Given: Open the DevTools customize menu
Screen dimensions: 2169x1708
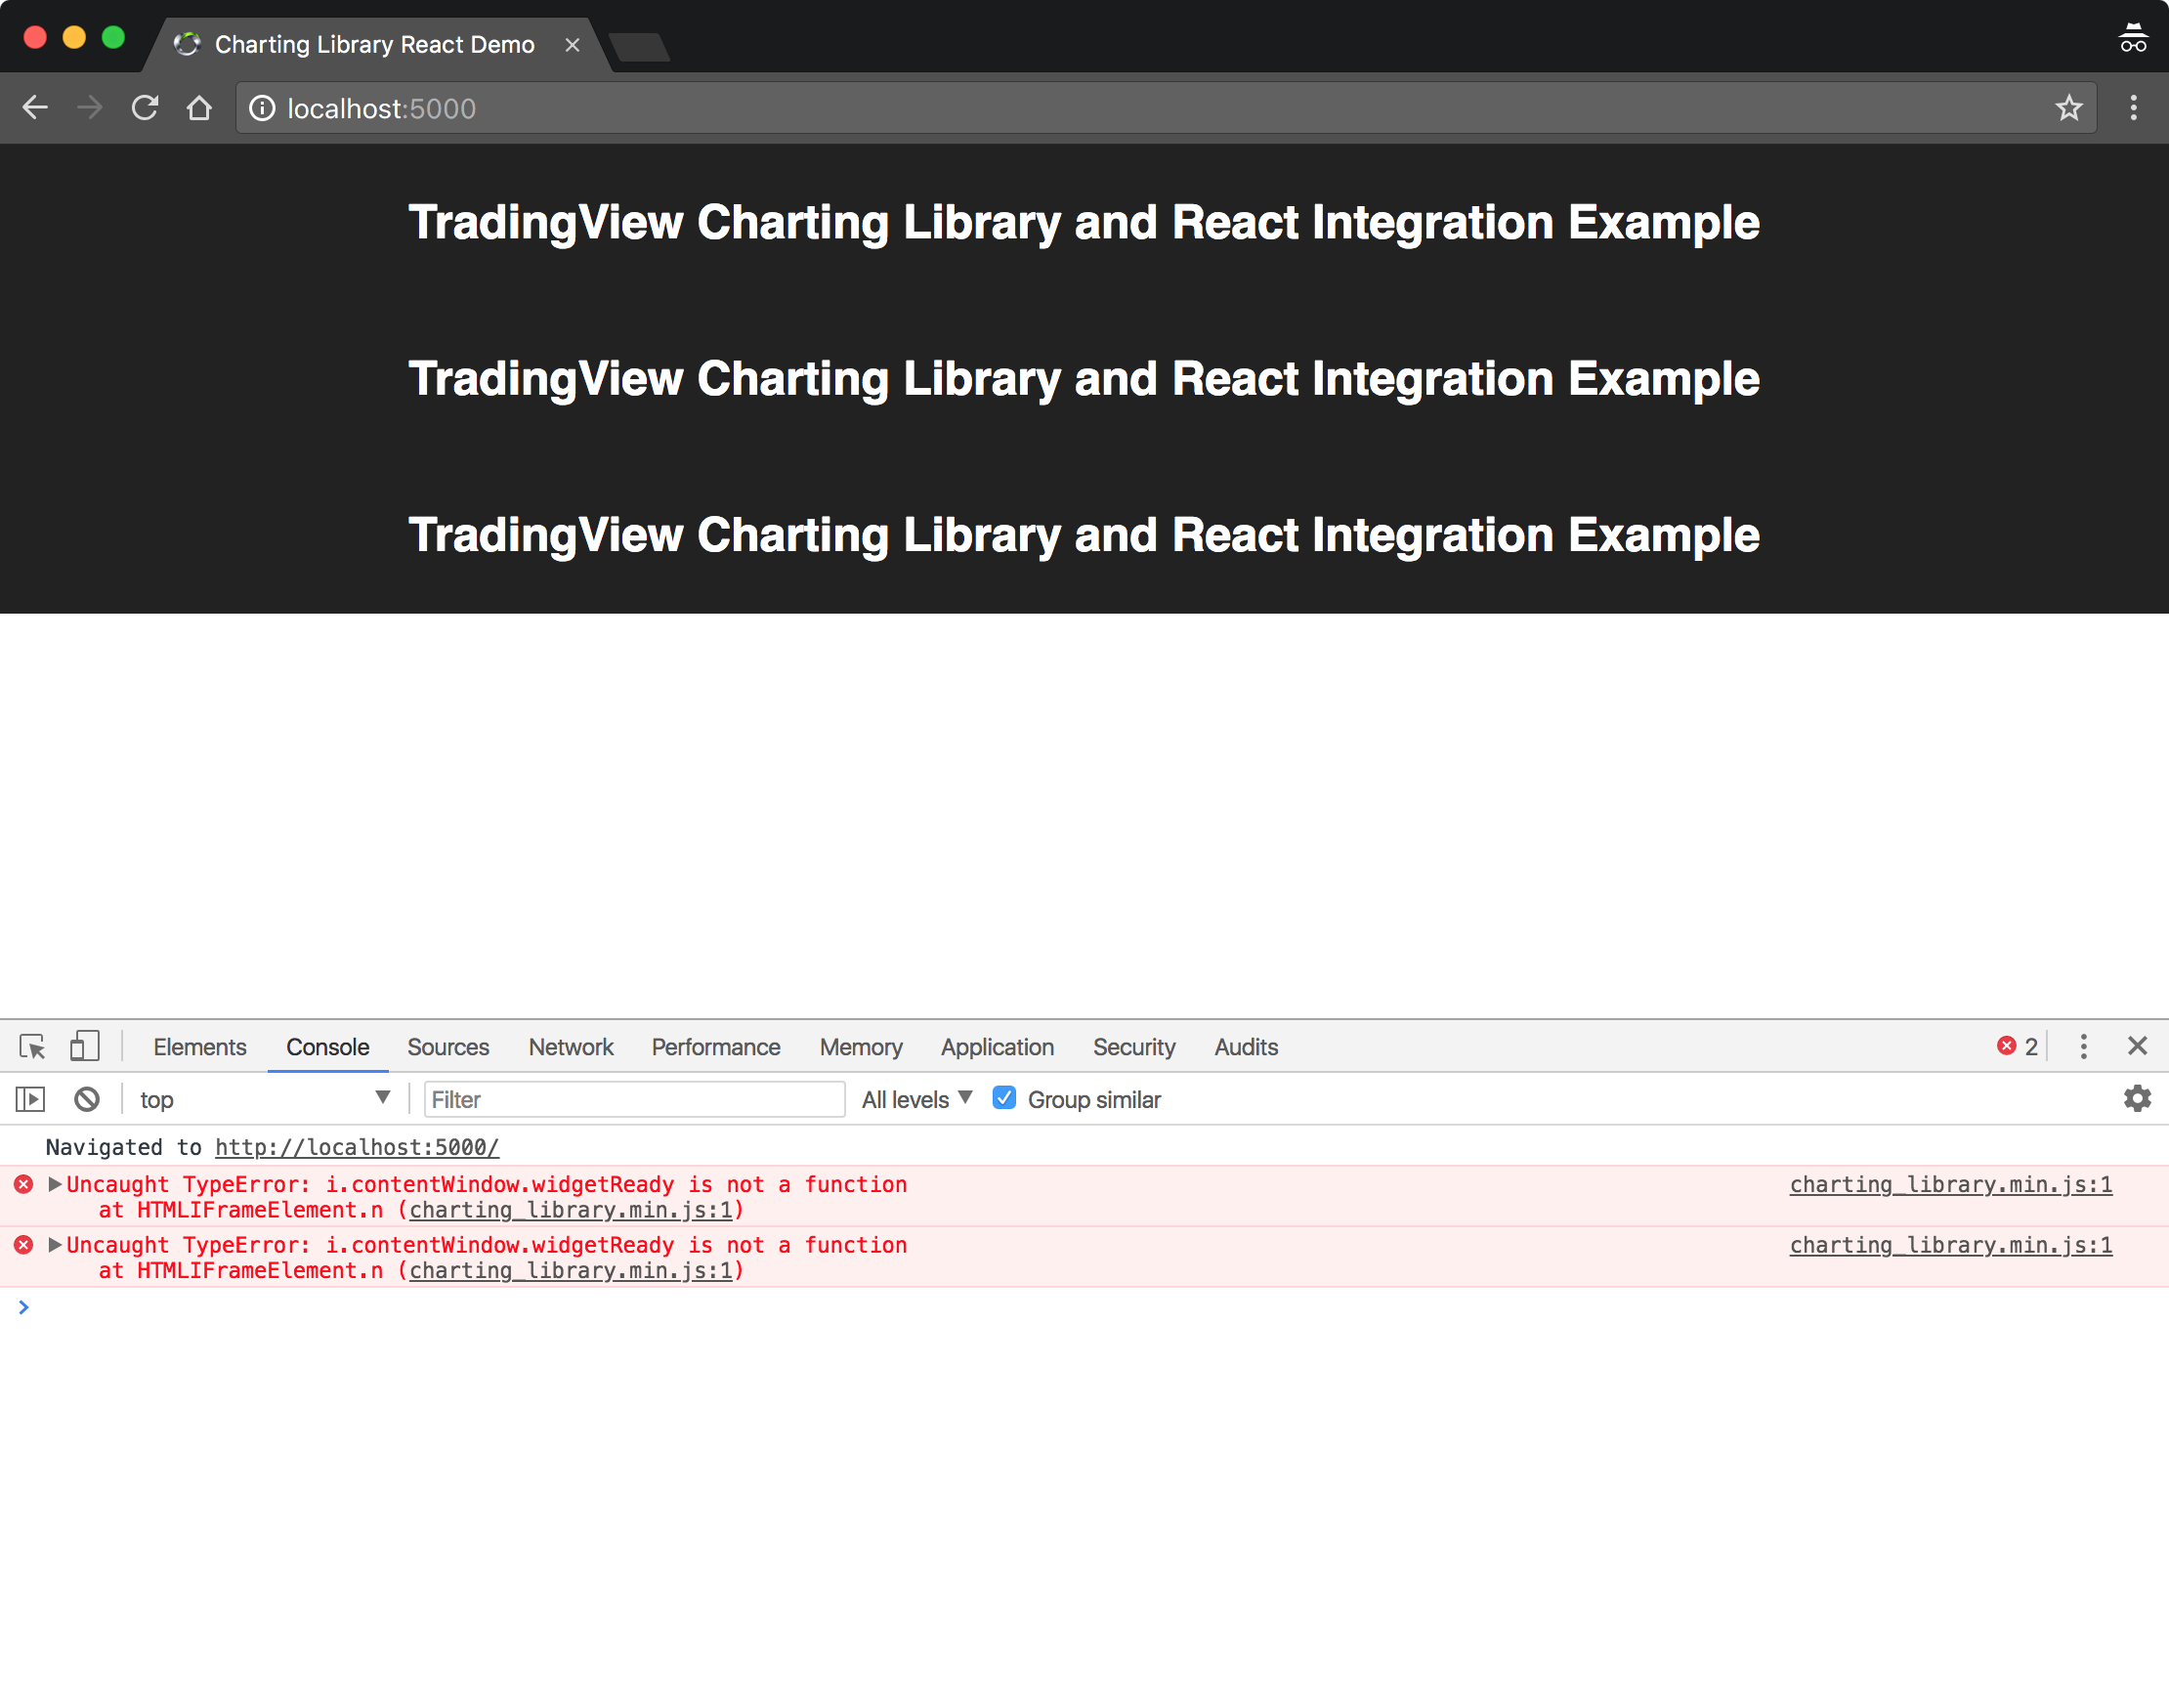Looking at the screenshot, I should click(2084, 1047).
